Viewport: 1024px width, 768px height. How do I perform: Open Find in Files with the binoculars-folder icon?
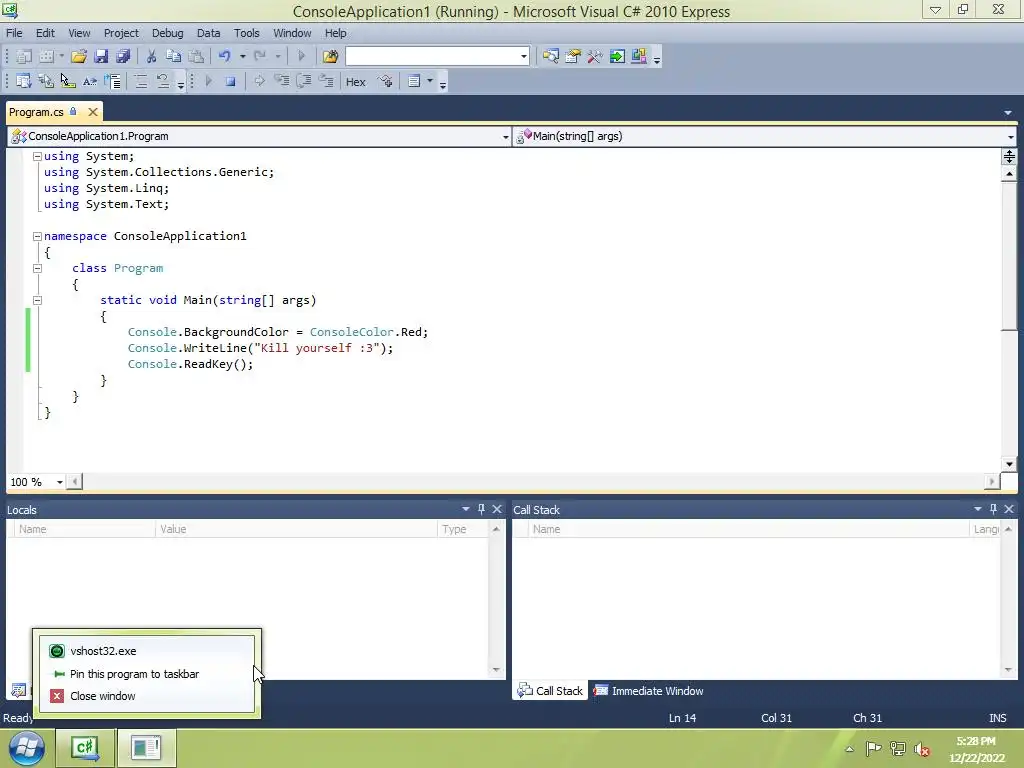[330, 57]
